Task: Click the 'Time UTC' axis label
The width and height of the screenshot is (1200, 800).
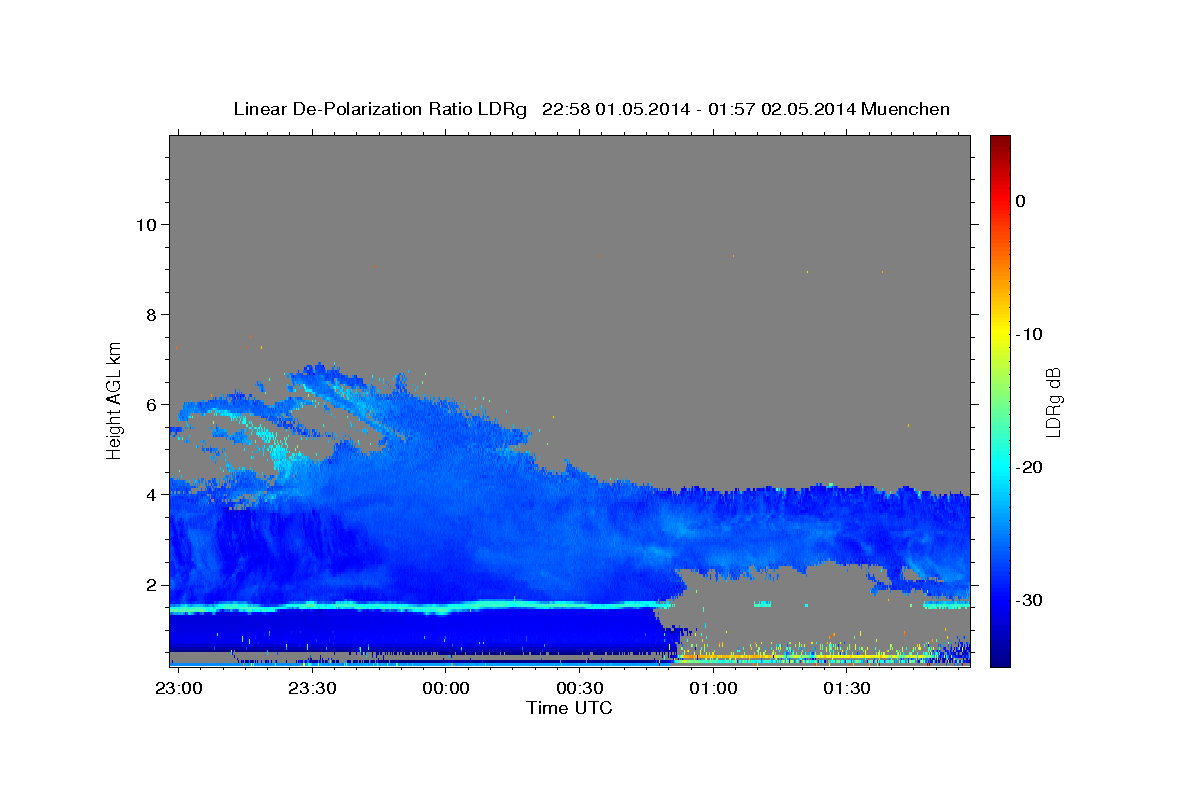Action: click(569, 708)
